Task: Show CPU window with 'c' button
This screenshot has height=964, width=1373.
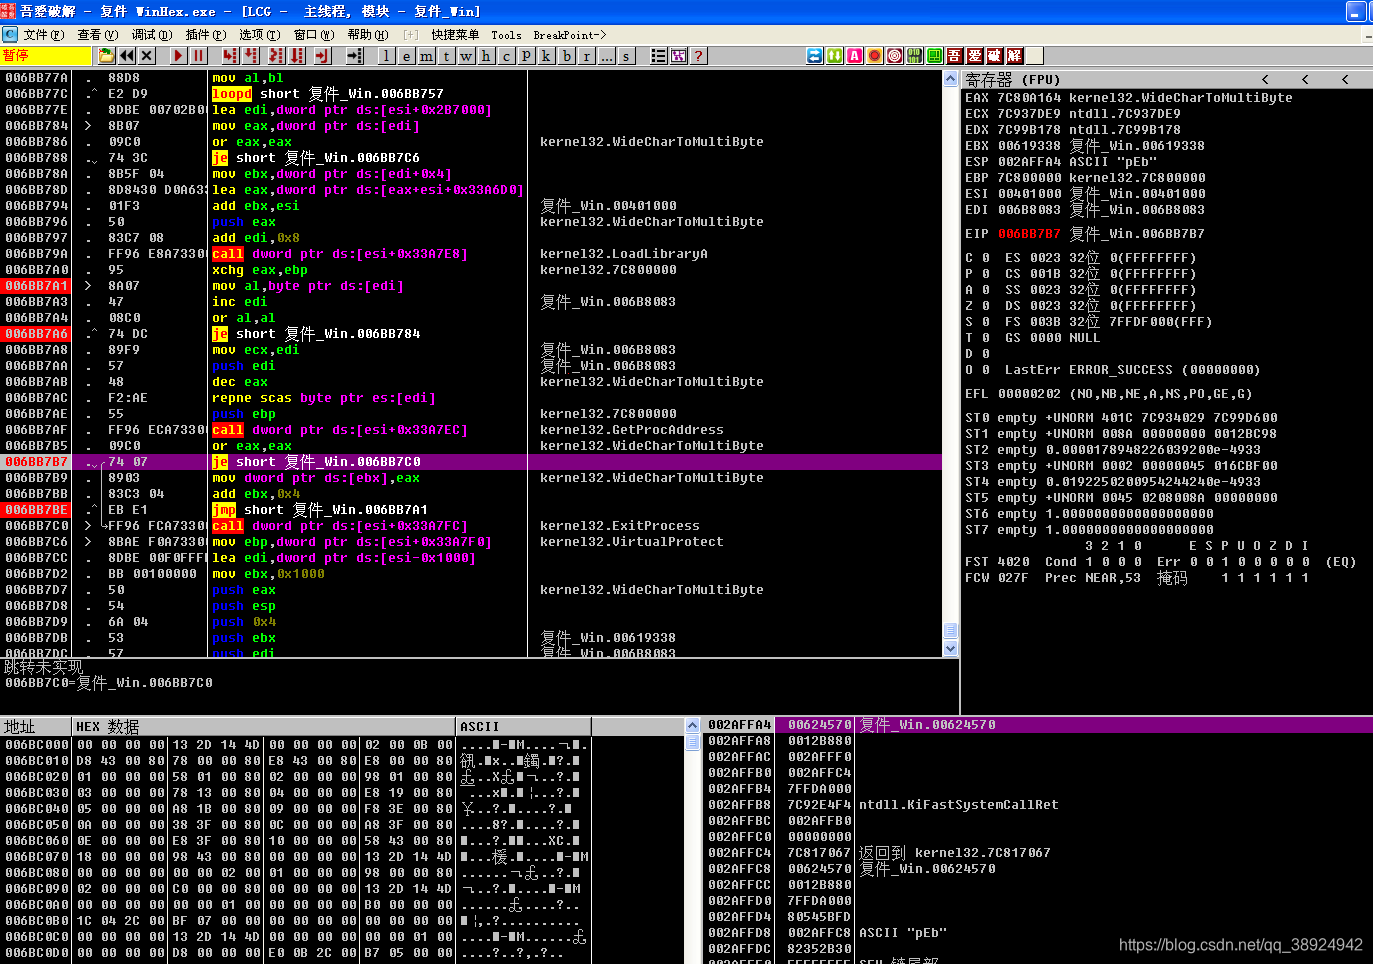Action: click(507, 56)
